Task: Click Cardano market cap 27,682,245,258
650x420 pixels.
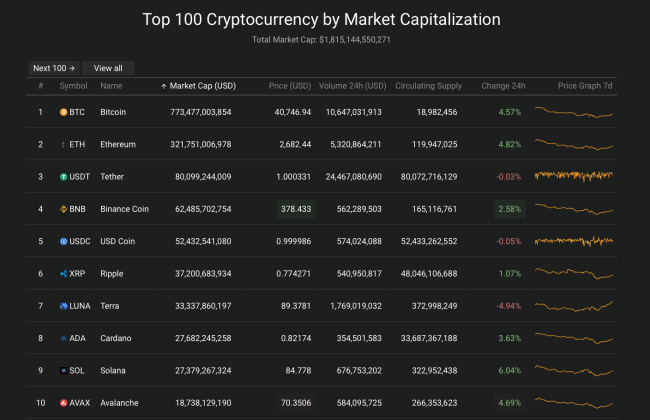Action: pos(203,338)
